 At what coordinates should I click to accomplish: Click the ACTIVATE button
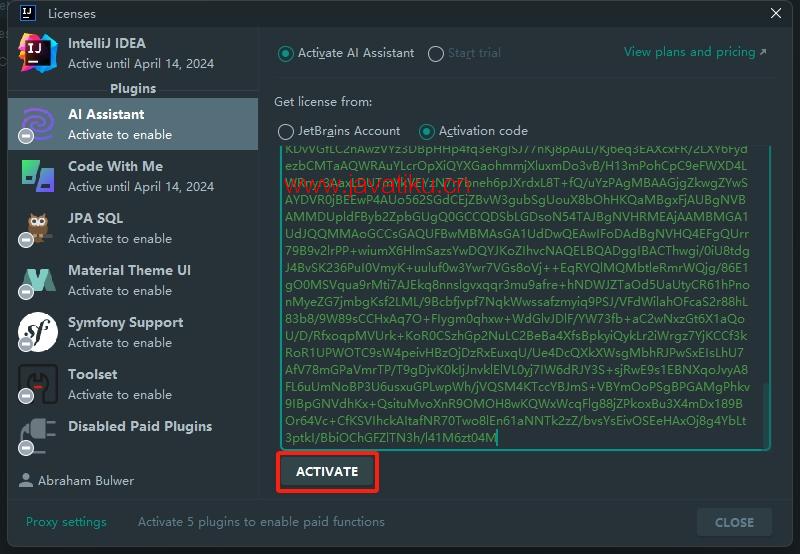(x=327, y=472)
